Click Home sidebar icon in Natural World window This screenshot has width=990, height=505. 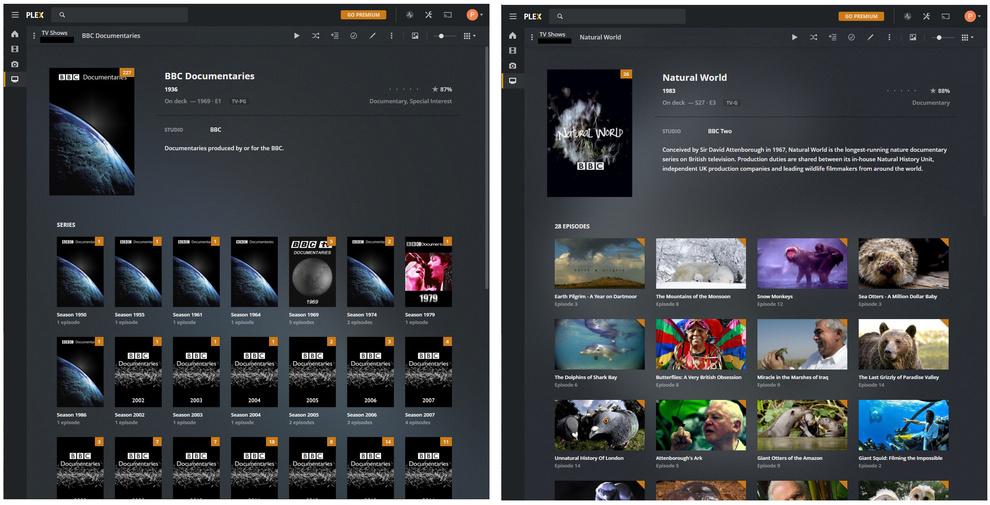click(513, 35)
